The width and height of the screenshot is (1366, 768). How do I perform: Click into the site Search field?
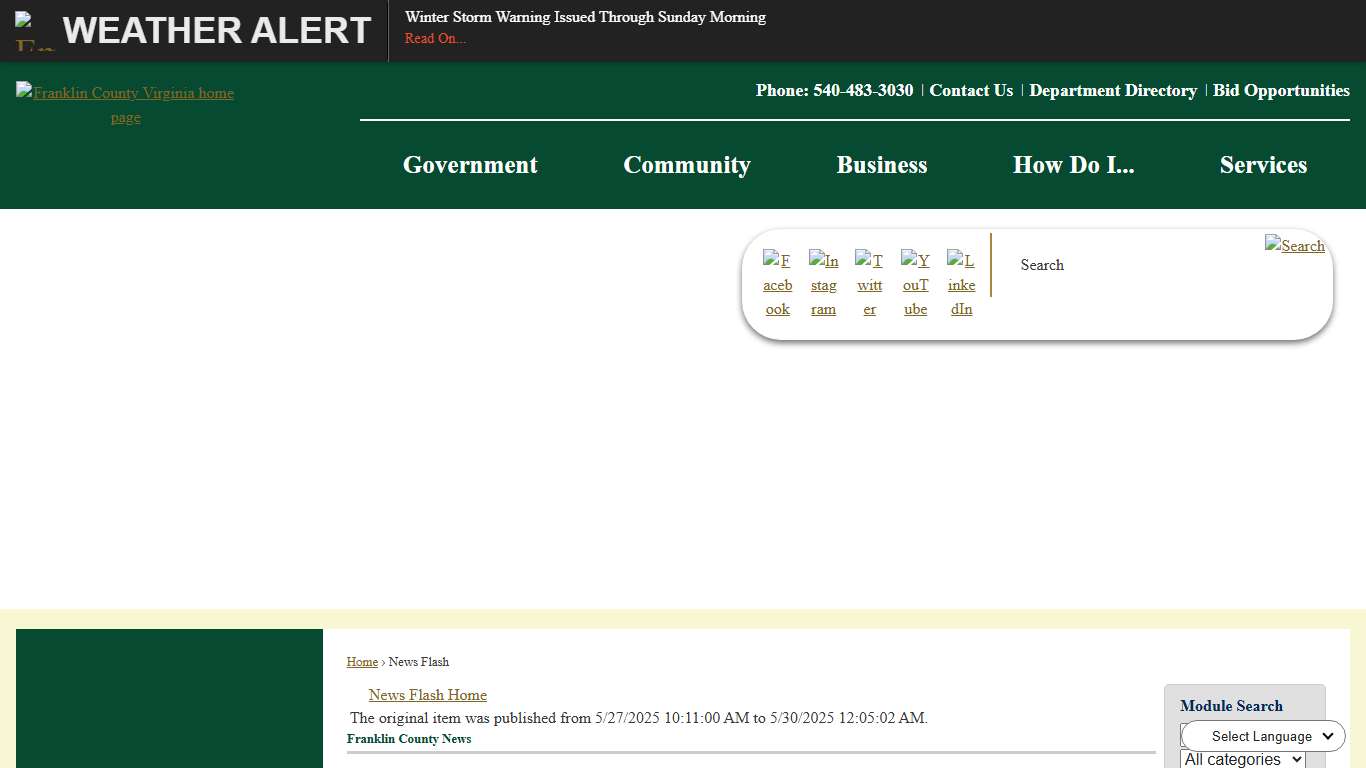click(x=1130, y=265)
